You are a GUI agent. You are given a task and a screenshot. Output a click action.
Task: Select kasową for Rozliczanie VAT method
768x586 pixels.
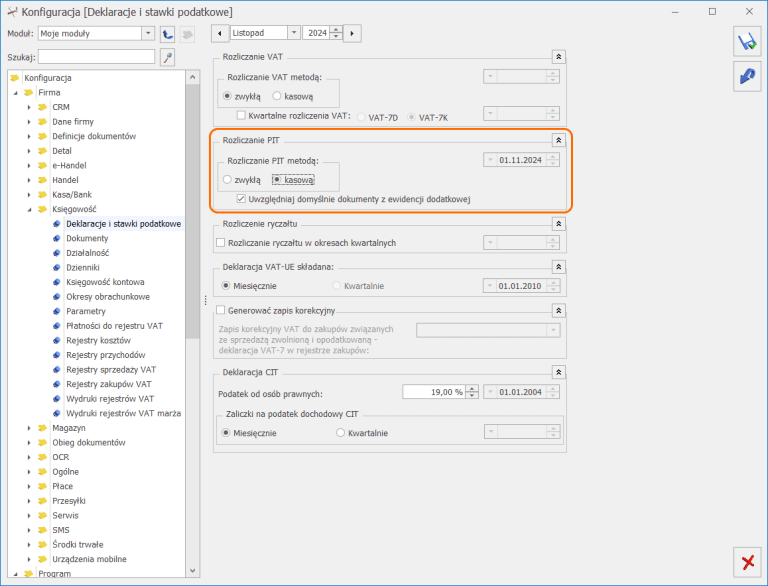click(x=277, y=96)
